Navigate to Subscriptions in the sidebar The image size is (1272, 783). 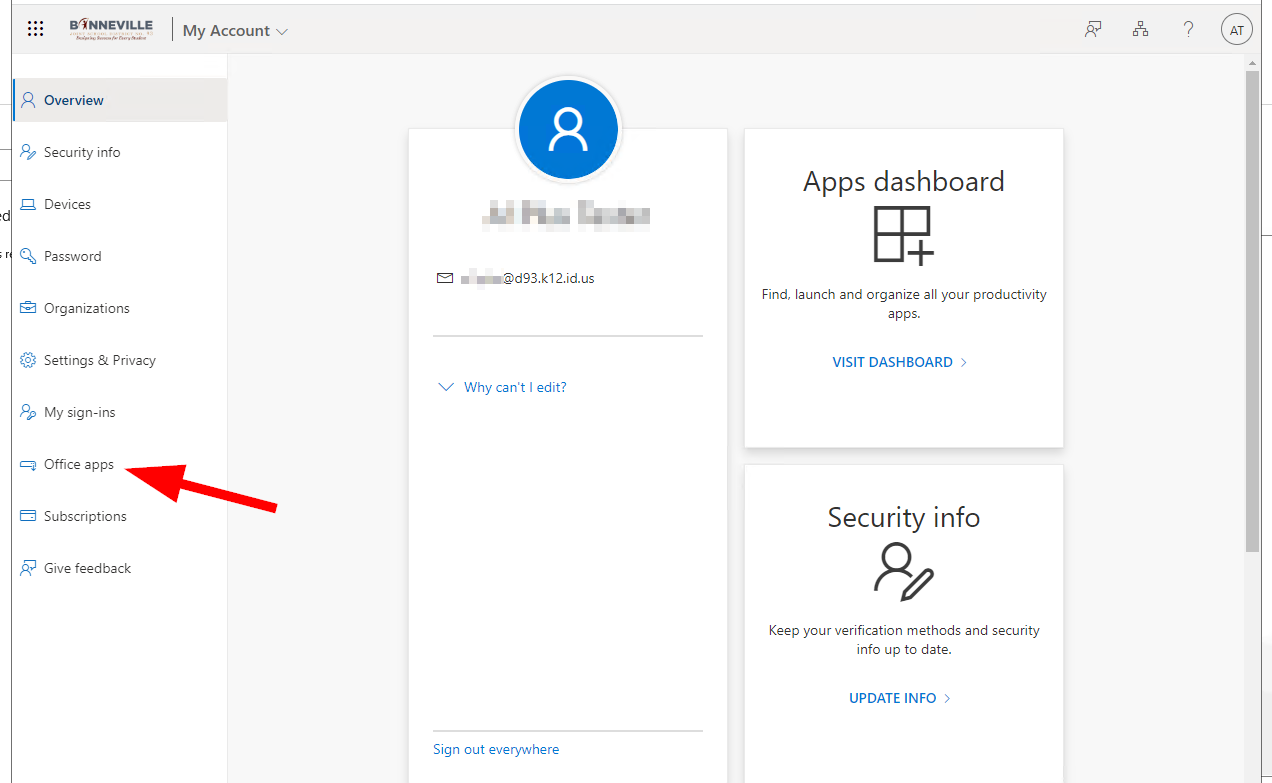84,515
